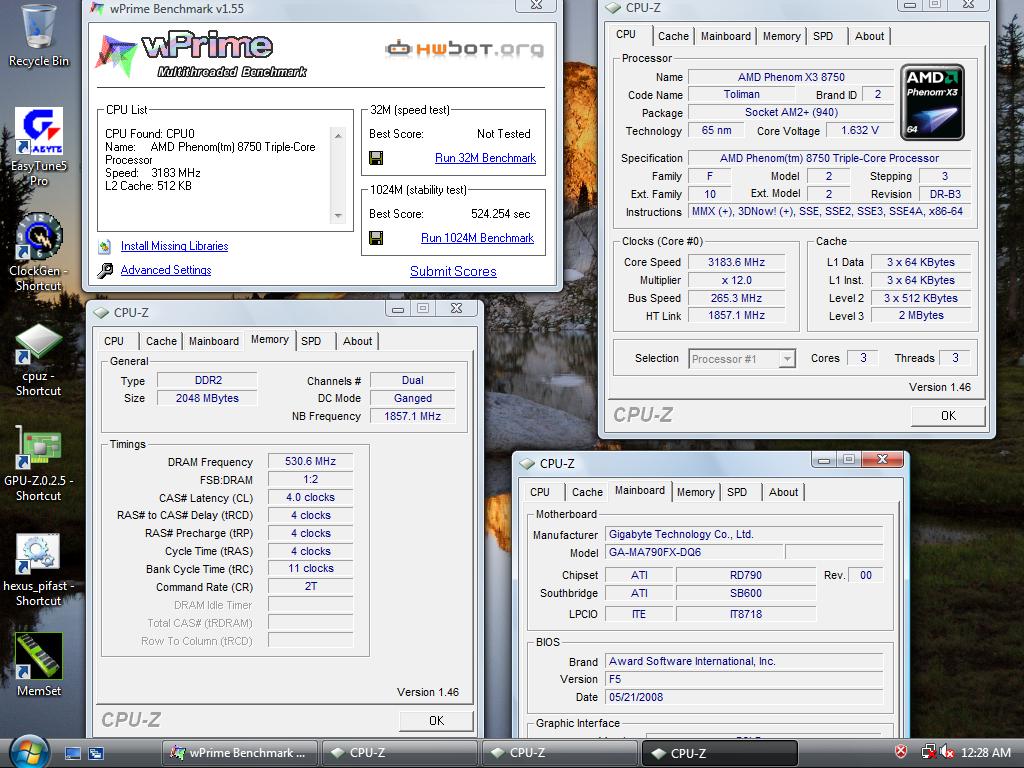Image resolution: width=1024 pixels, height=768 pixels.
Task: Launch the GPU-Z.0.2.5 shortcut icon
Action: 39,447
